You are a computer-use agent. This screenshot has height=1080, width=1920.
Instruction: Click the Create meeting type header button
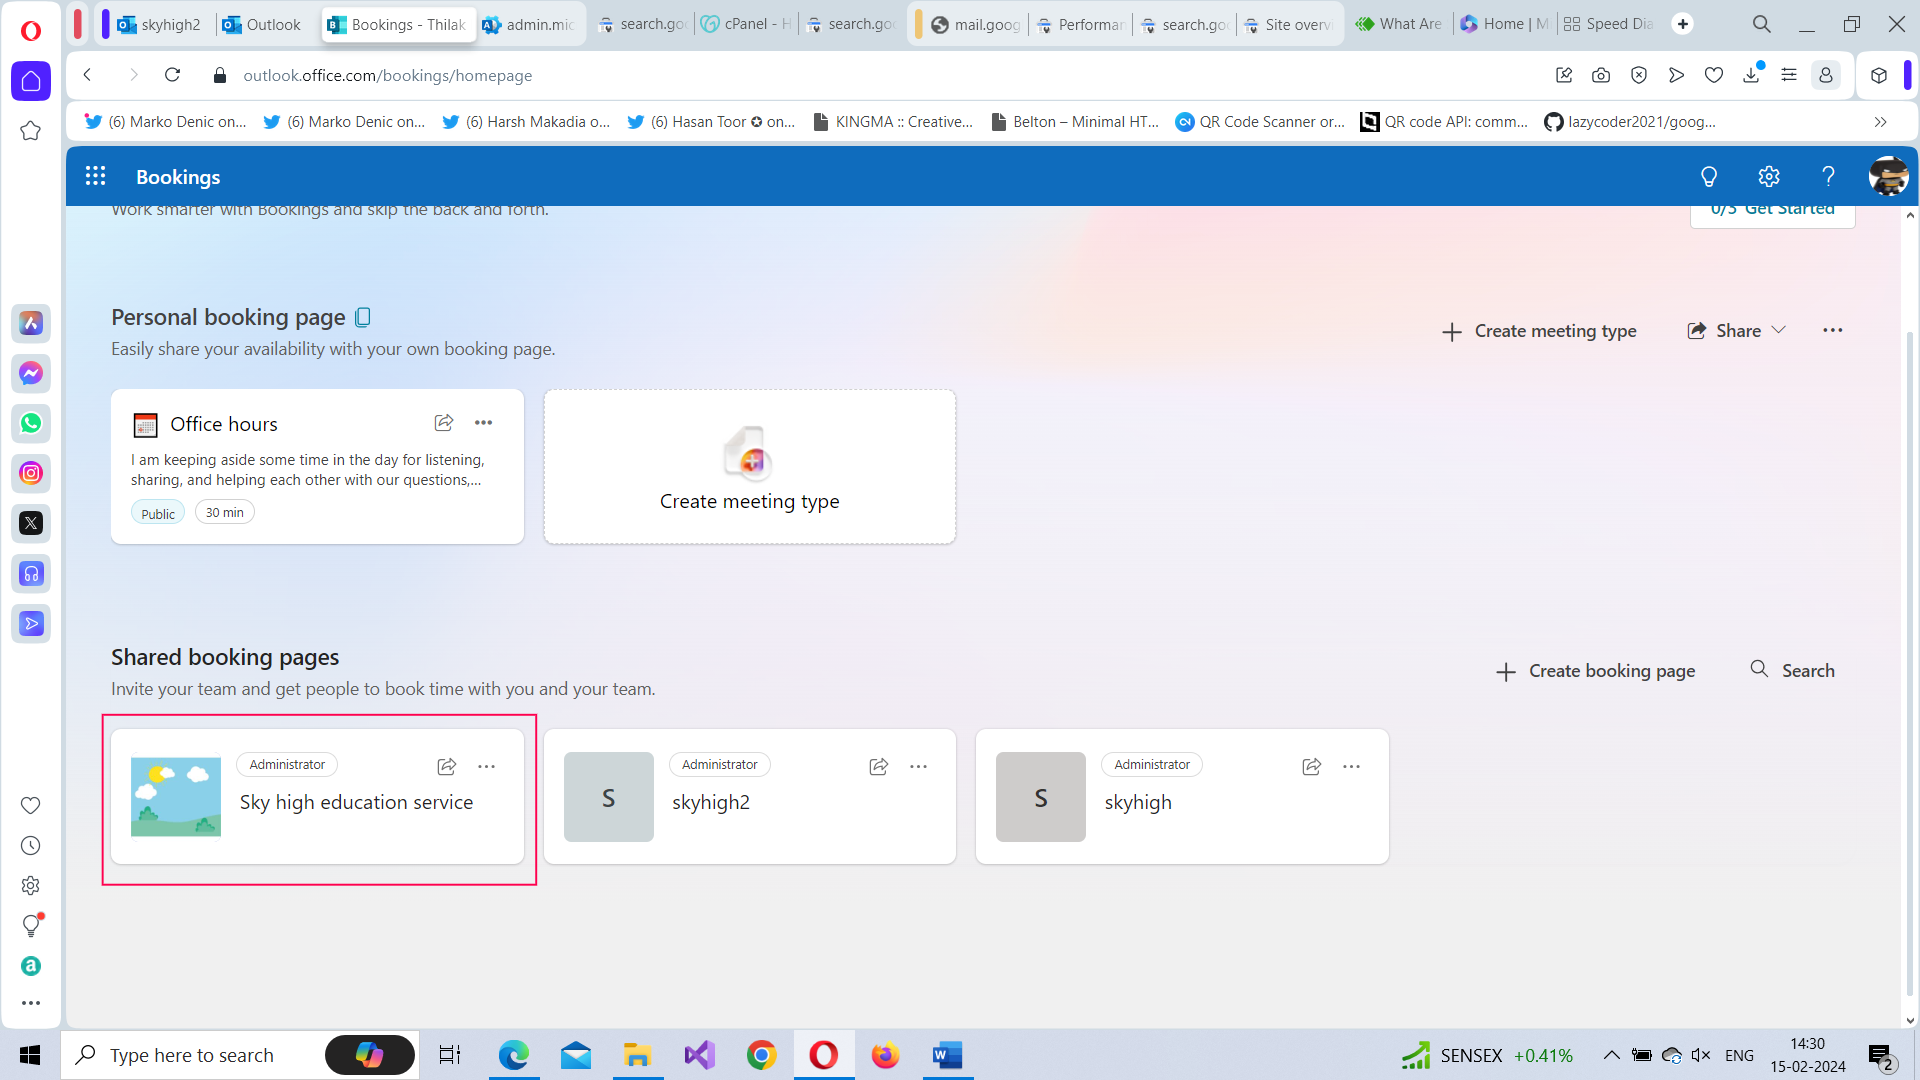coord(1539,331)
